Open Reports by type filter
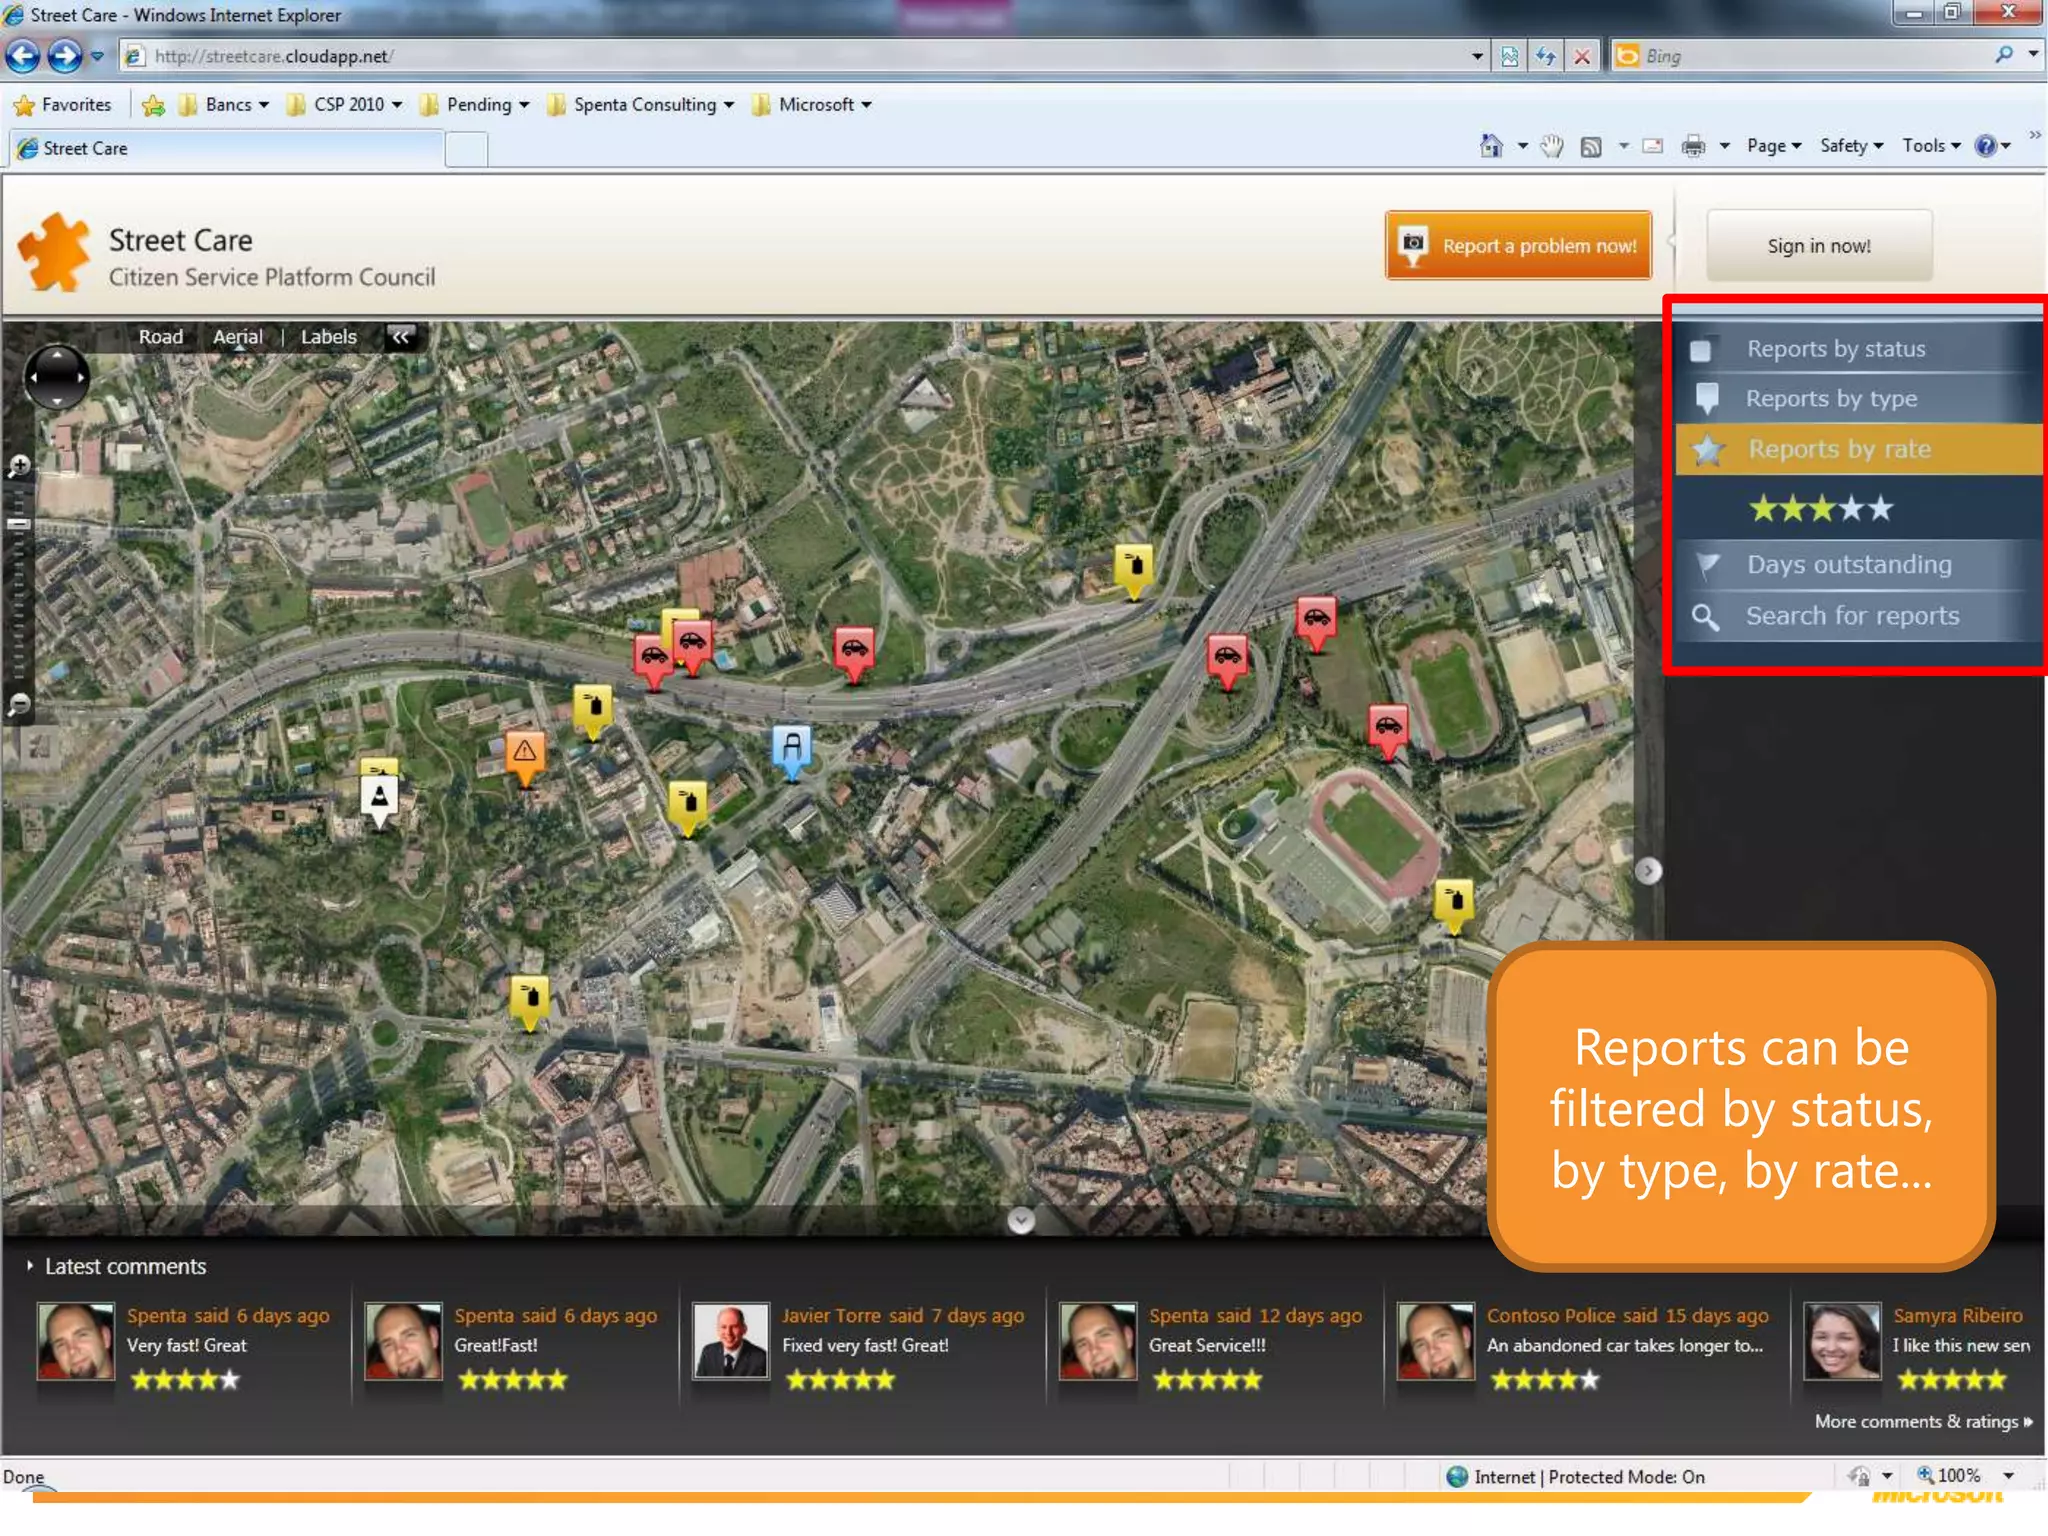 click(1858, 399)
